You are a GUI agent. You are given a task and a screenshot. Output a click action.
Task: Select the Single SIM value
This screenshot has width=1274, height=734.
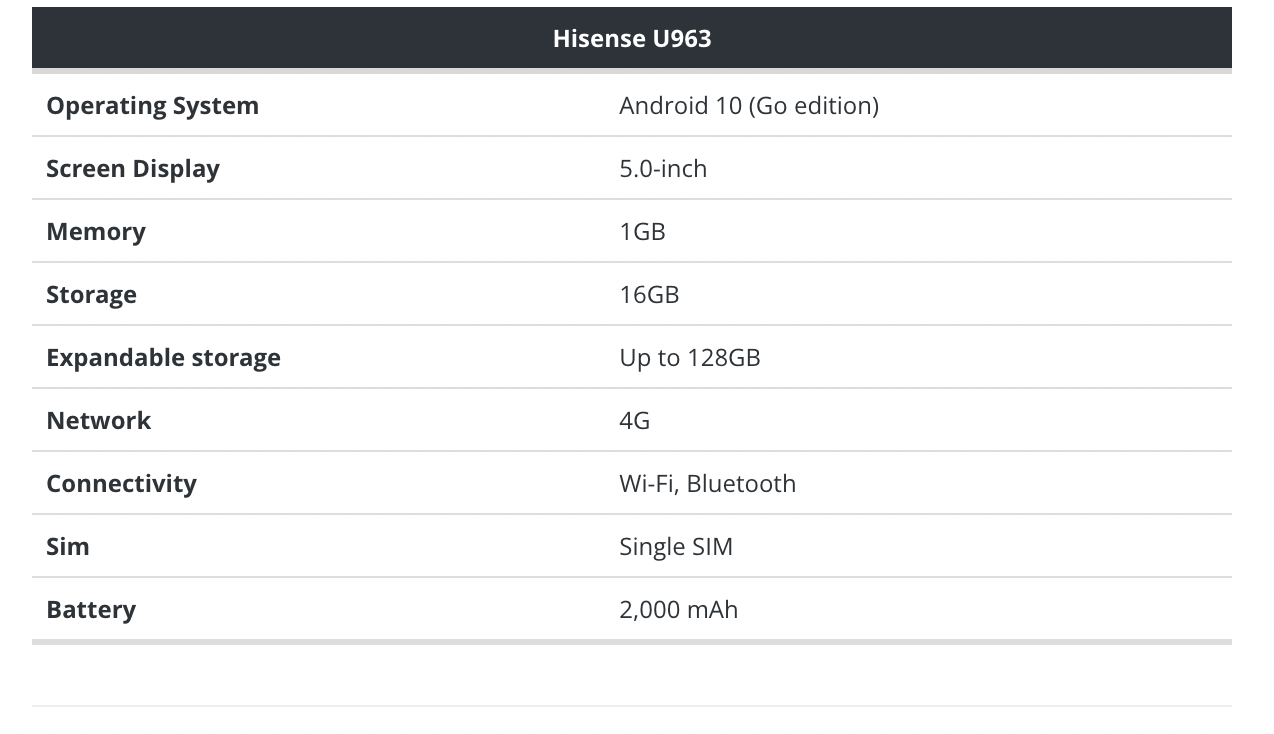(x=675, y=547)
